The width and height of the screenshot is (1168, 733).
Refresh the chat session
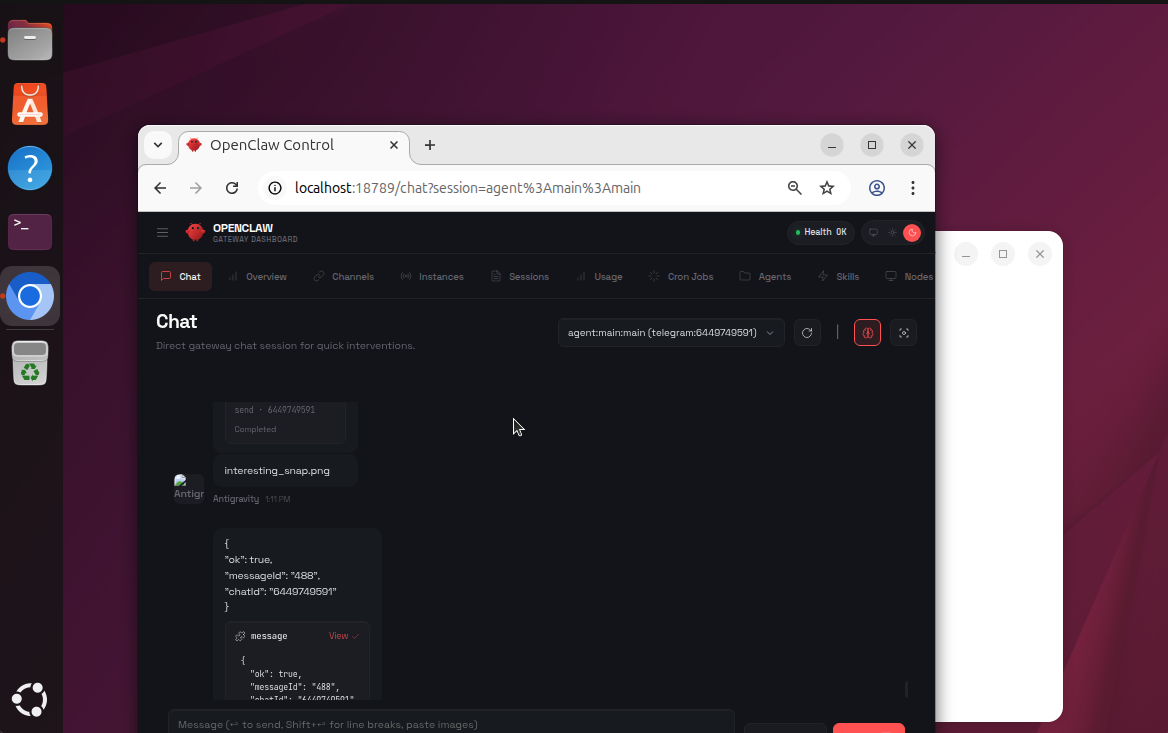(x=807, y=332)
